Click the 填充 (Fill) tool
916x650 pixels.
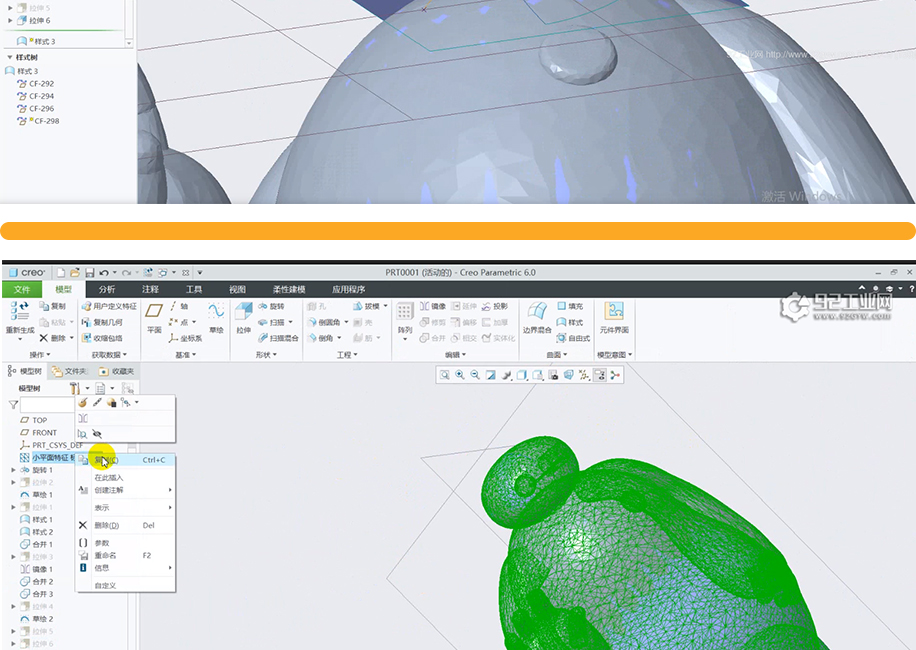[570, 306]
